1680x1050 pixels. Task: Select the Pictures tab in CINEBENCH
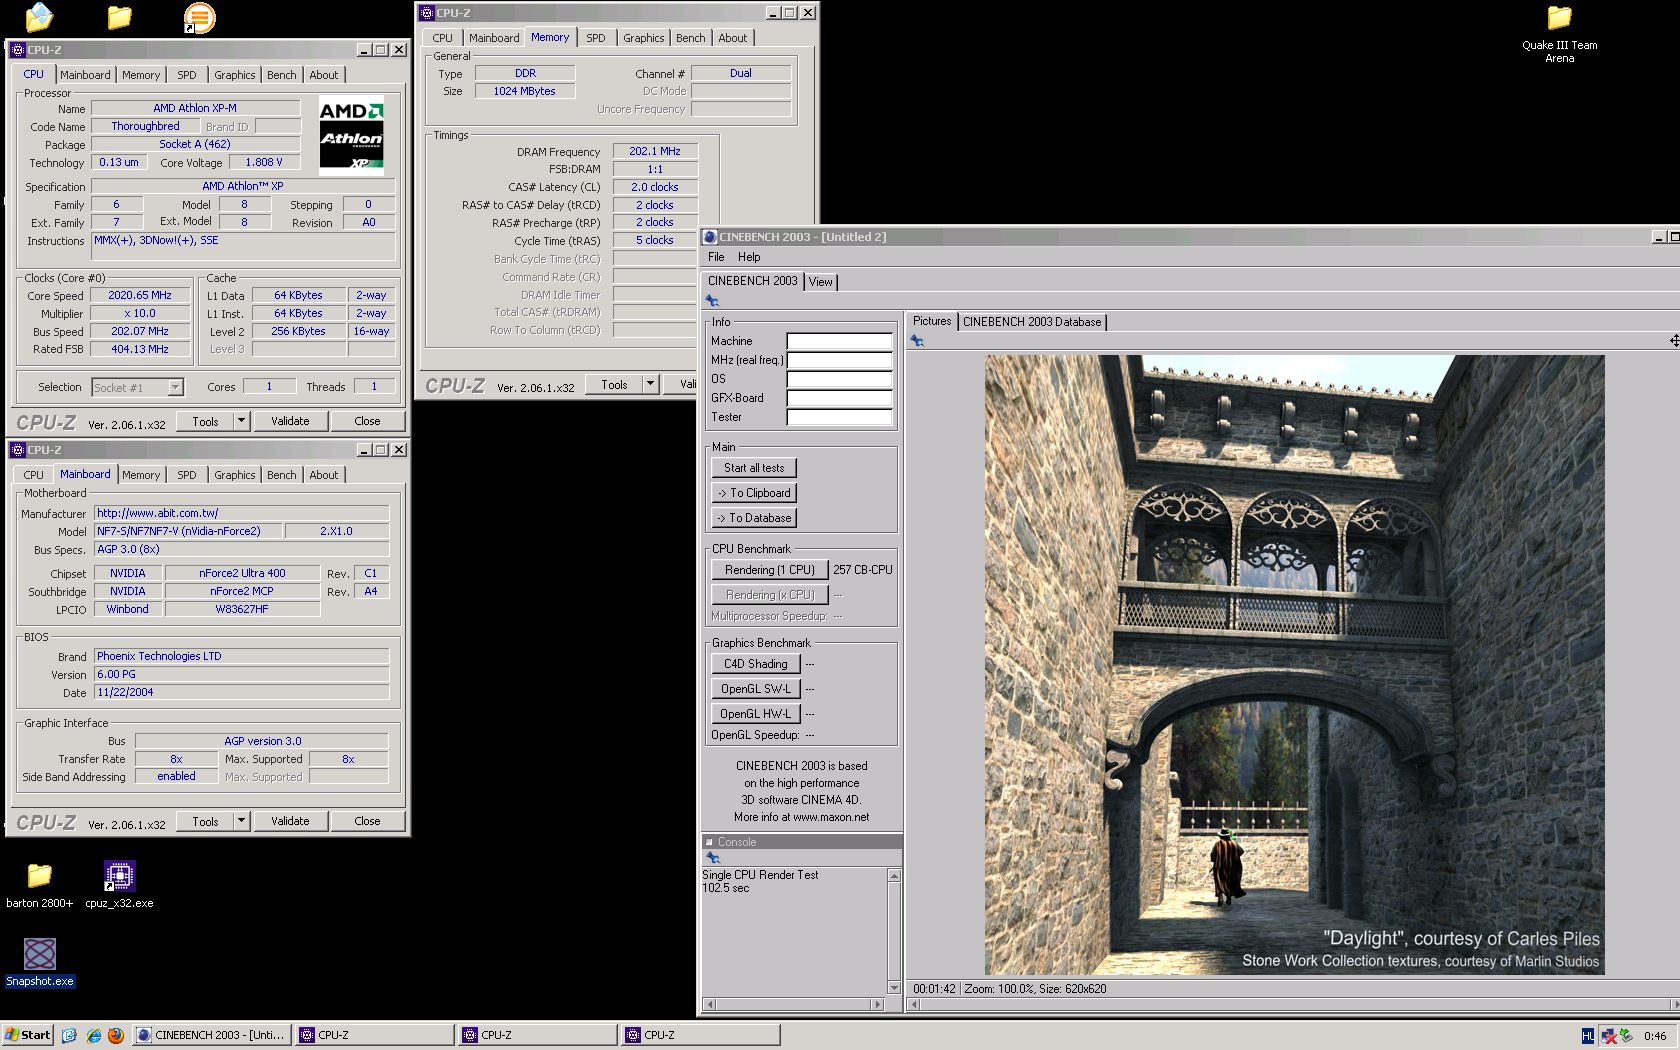click(932, 321)
